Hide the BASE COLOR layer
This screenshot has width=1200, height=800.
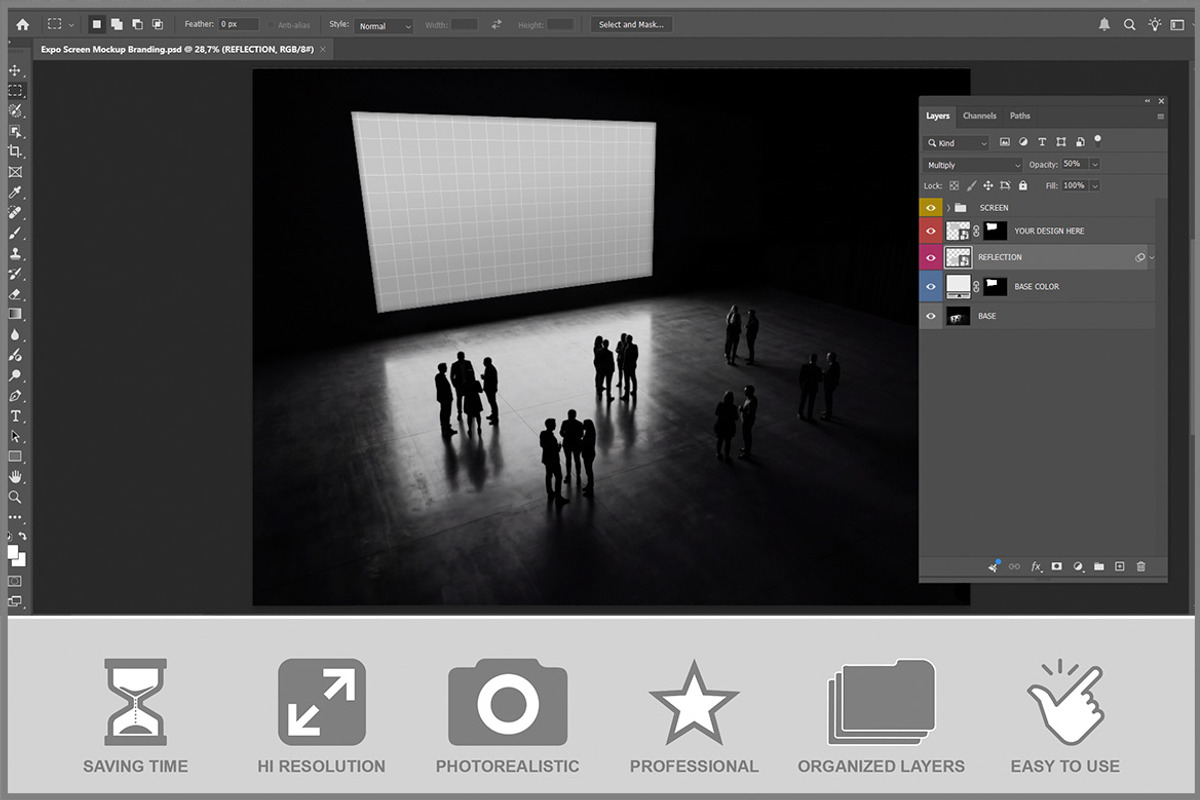931,286
